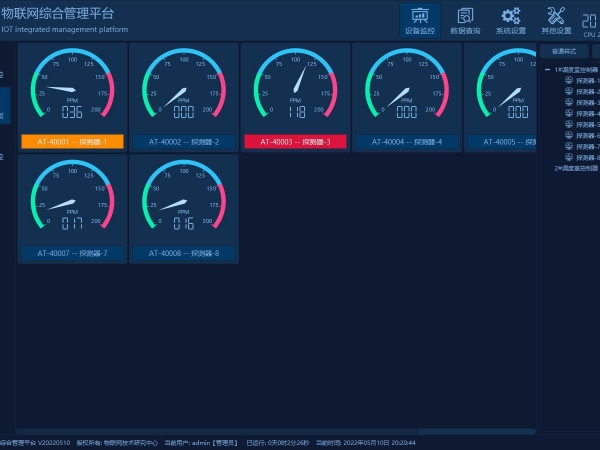Click the AT-40008 探测器-8 label
The width and height of the screenshot is (600, 450).
(x=183, y=253)
